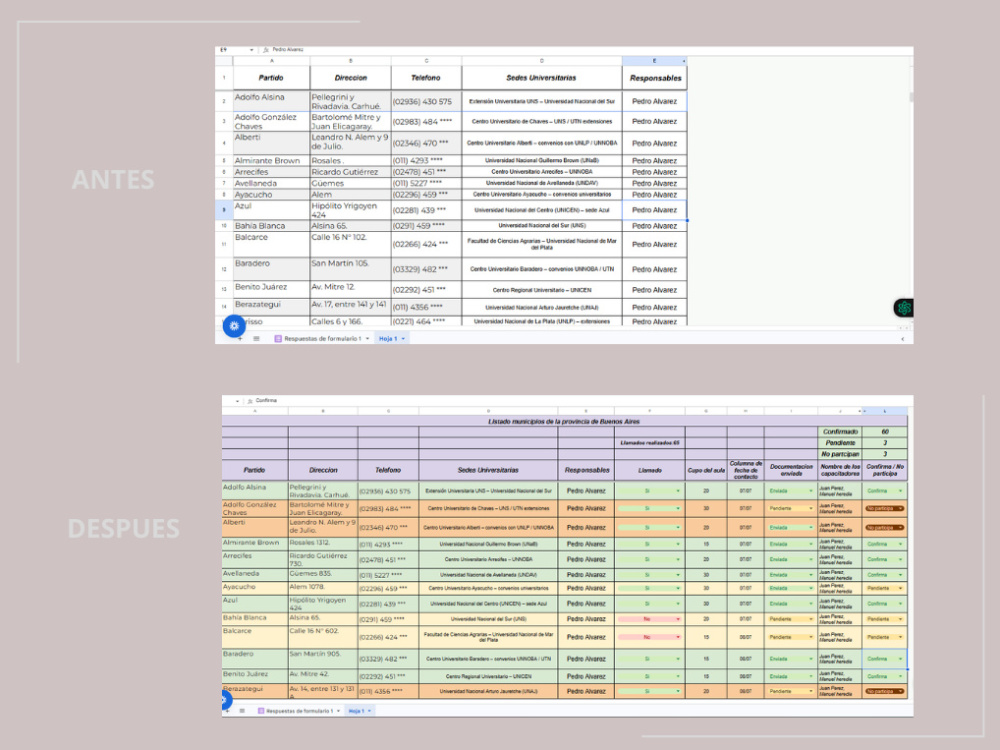Click the Confirma / No participa header
The width and height of the screenshot is (1000, 750).
(885, 471)
